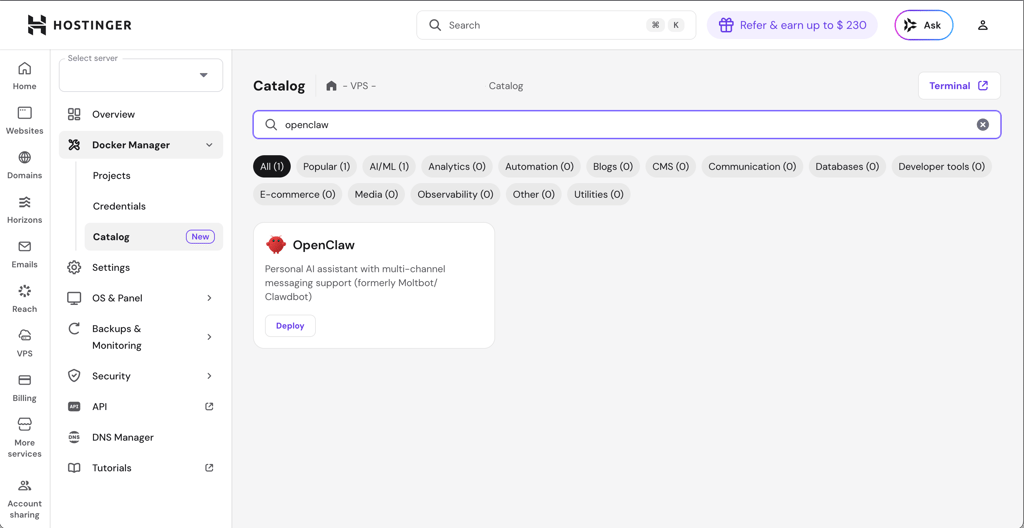Click the OpenClaw red mascot icon
1024x528 pixels.
point(276,245)
